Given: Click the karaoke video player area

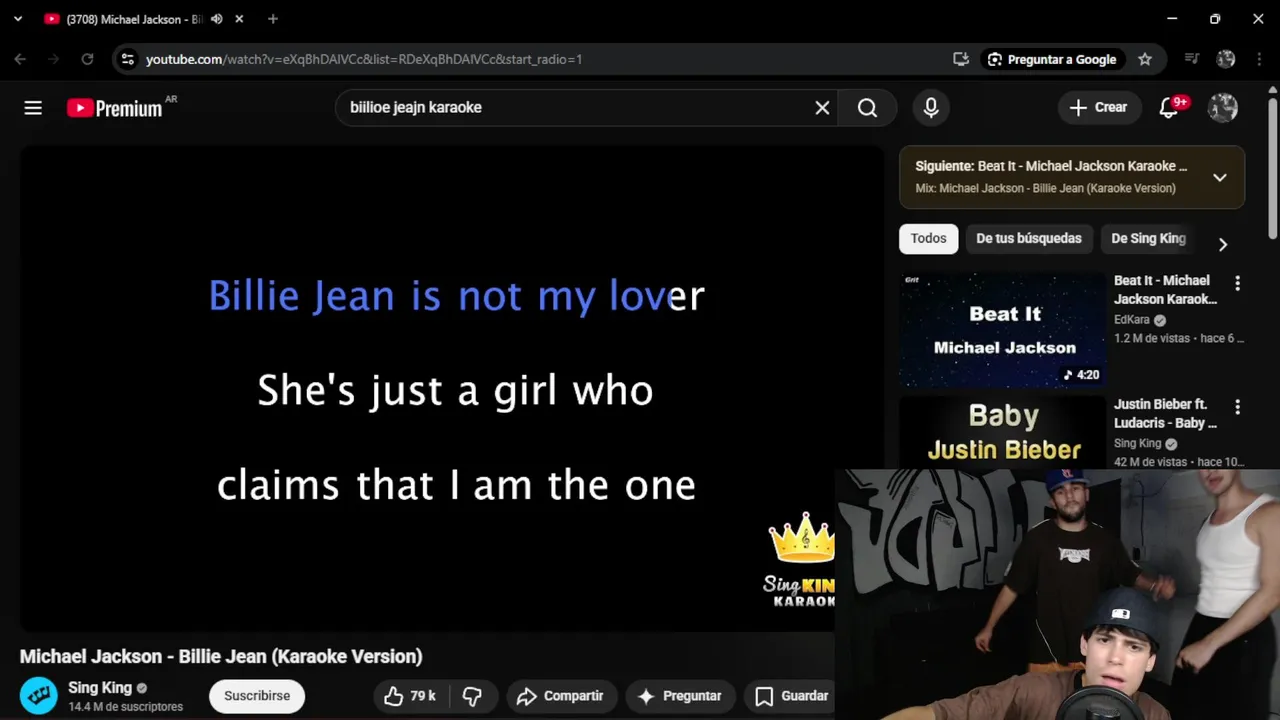Looking at the screenshot, I should coord(451,388).
